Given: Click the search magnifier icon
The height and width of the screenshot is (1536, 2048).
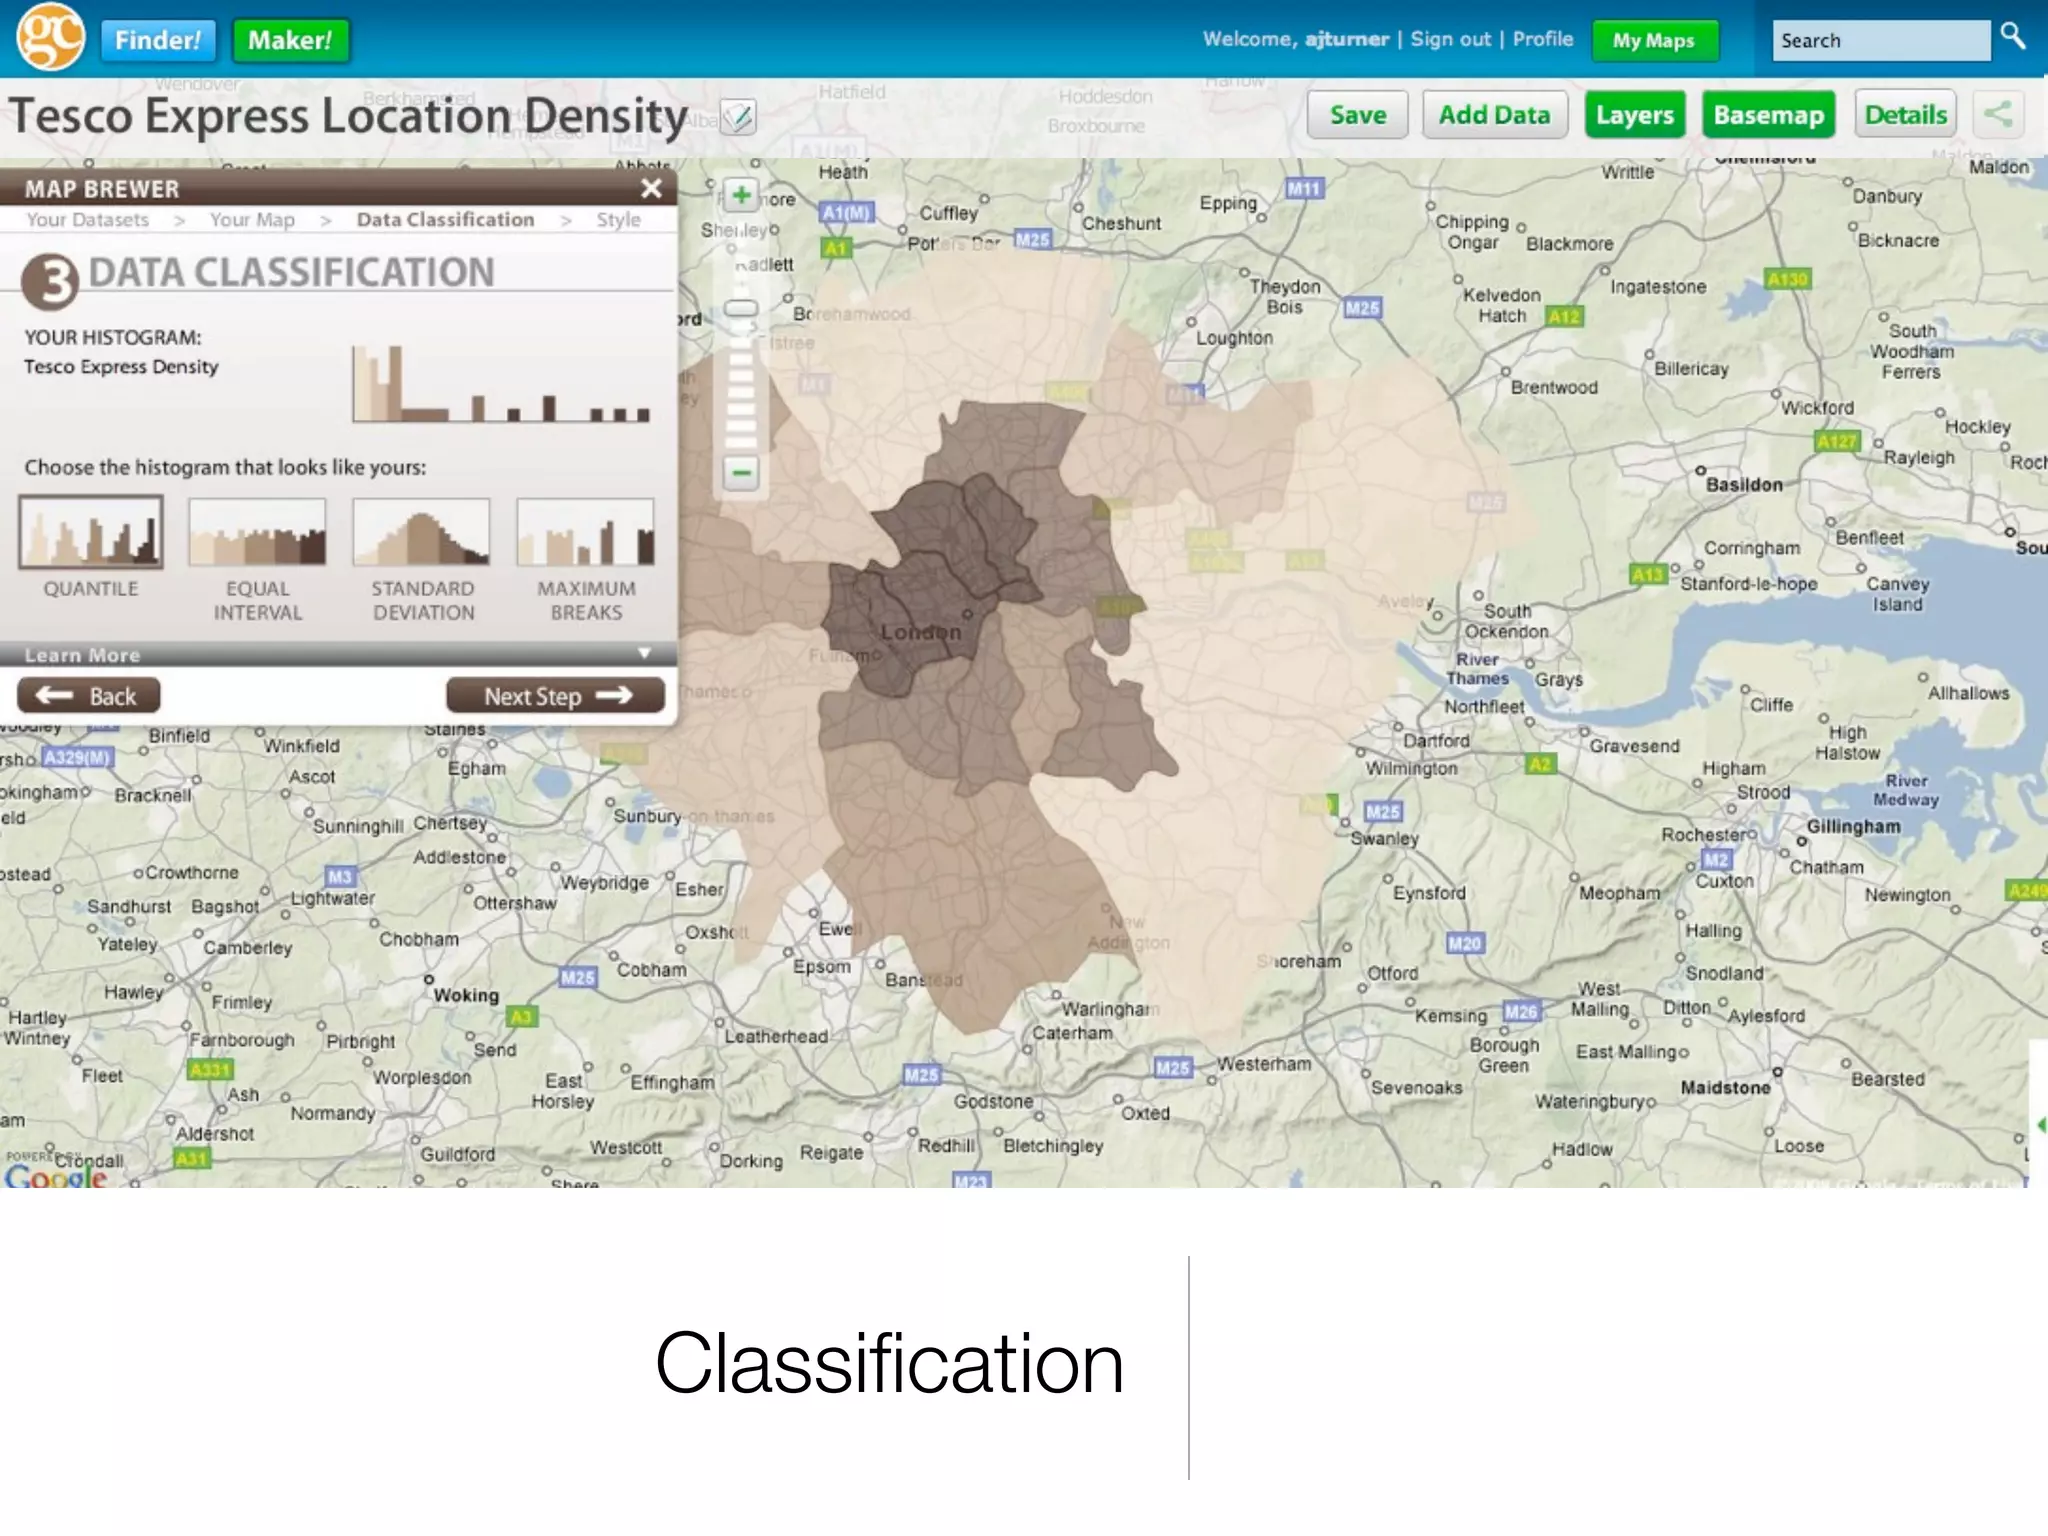Looking at the screenshot, I should [x=2012, y=37].
